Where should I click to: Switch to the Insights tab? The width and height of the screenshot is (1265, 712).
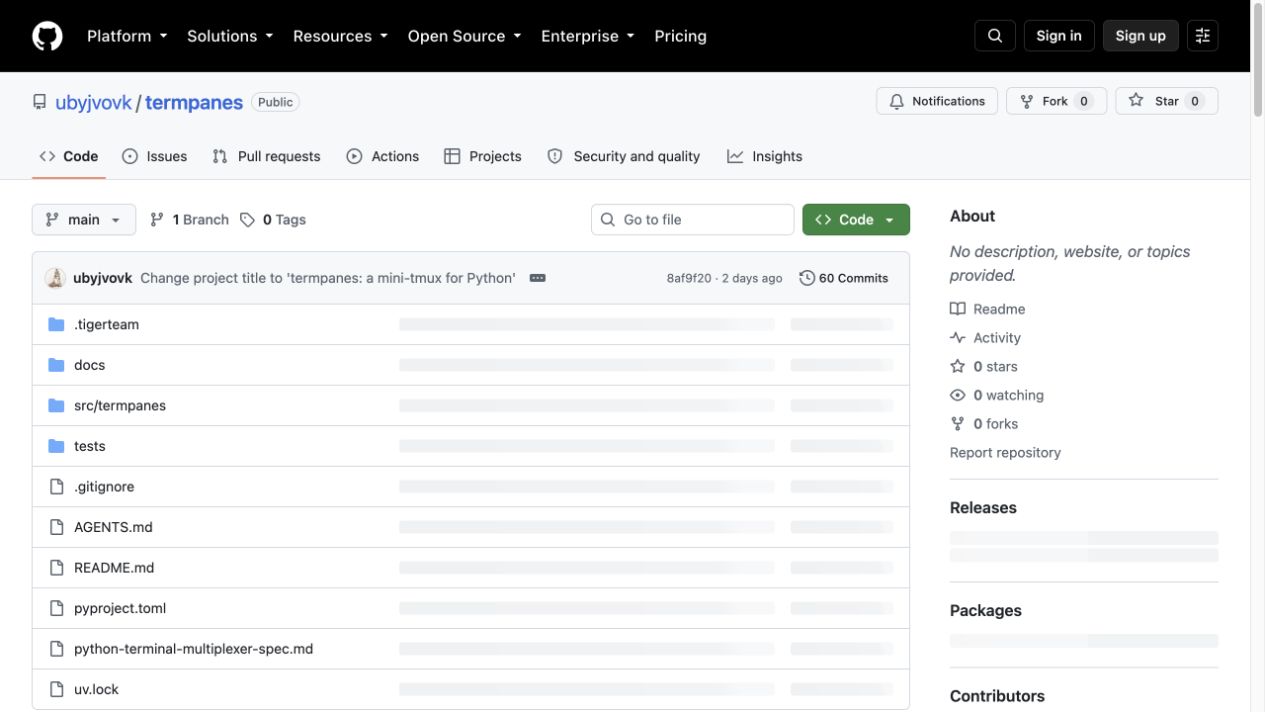[765, 156]
